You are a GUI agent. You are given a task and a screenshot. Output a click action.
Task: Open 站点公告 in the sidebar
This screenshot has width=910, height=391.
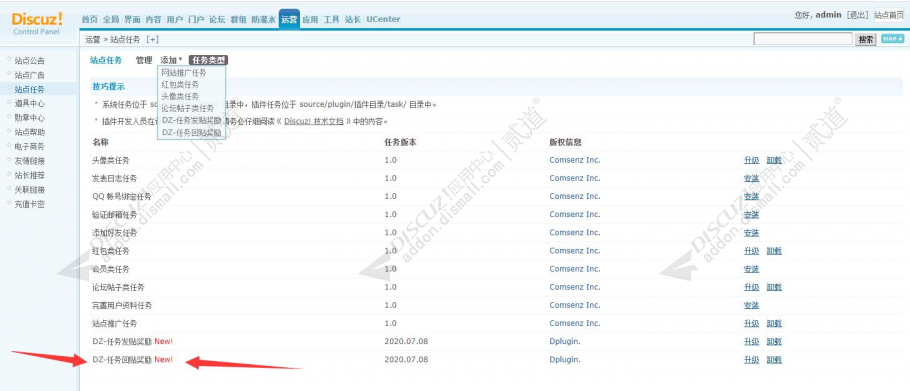(30, 60)
